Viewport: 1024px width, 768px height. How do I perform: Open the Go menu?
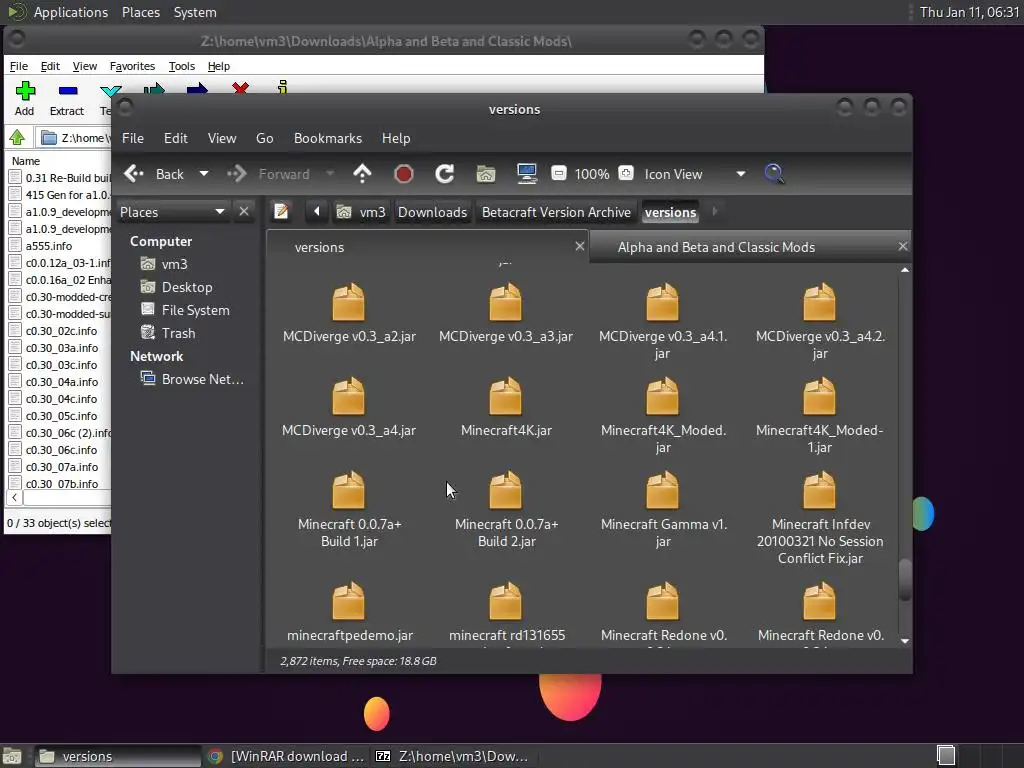click(x=264, y=138)
